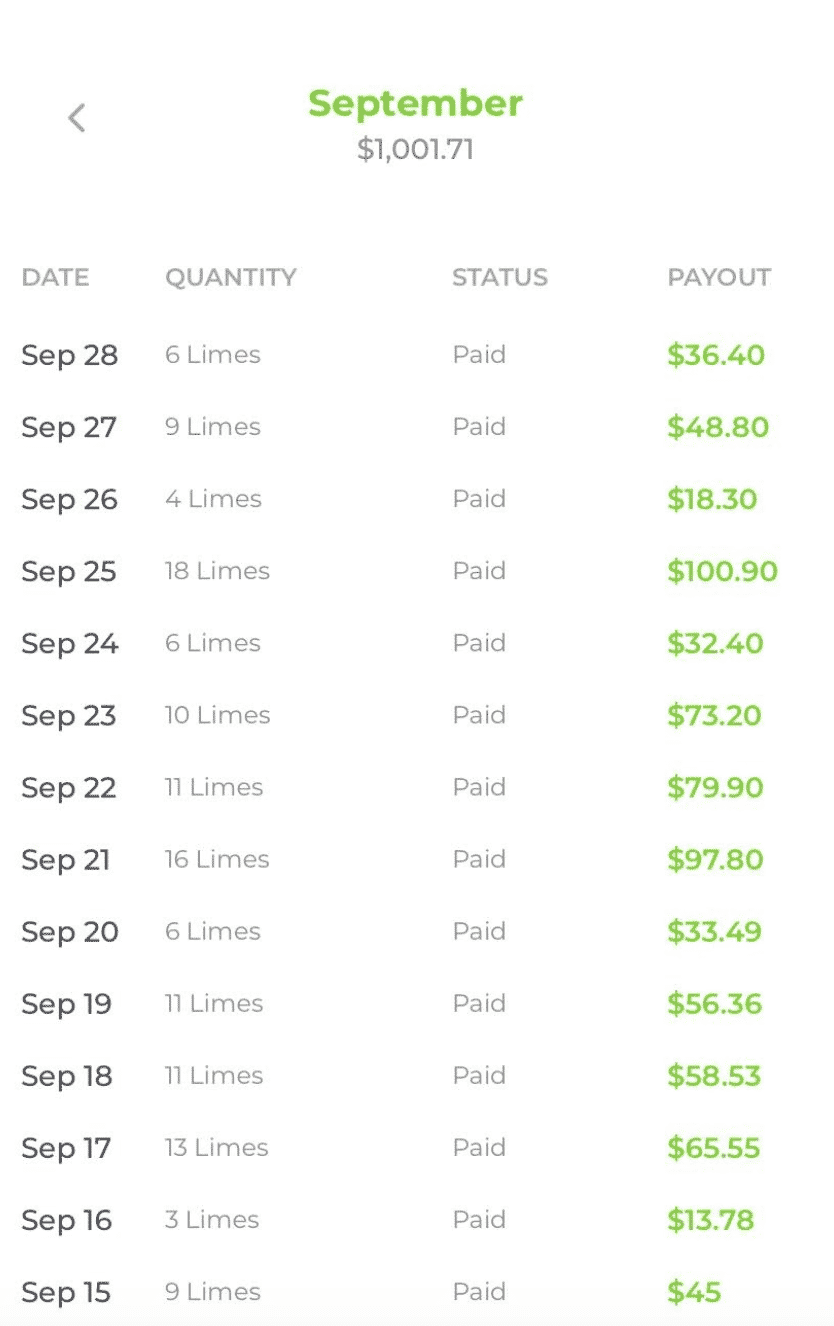Image resolution: width=834 pixels, height=1326 pixels.
Task: Tap the September month title
Action: click(415, 103)
